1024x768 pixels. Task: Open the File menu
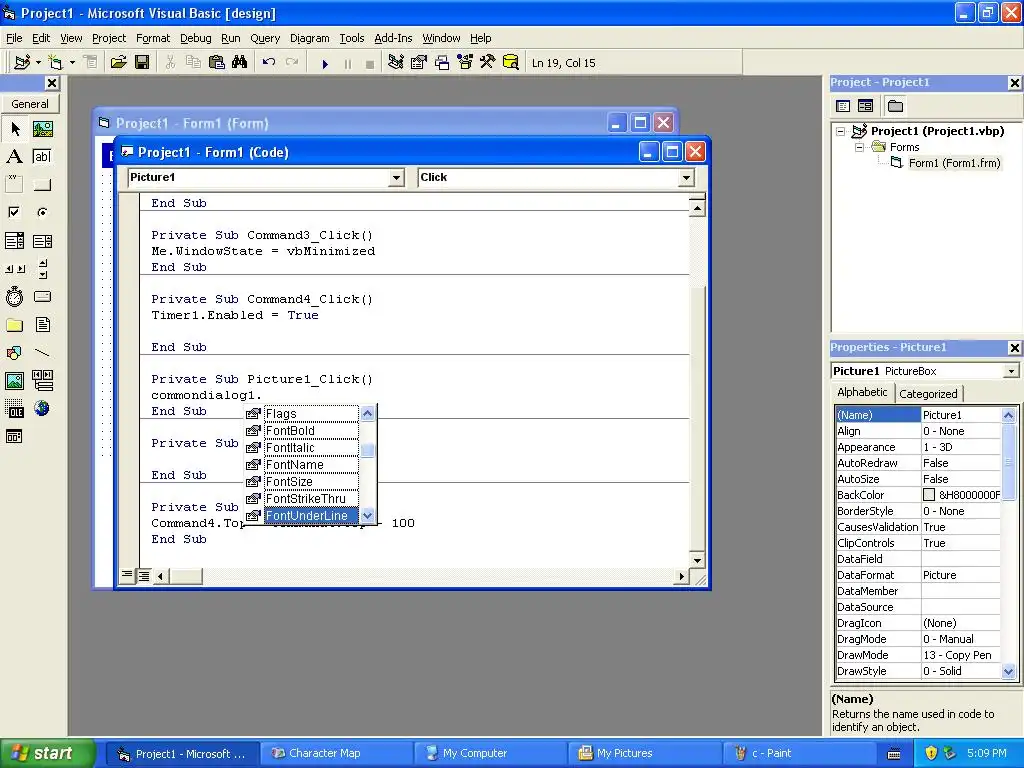pos(14,38)
